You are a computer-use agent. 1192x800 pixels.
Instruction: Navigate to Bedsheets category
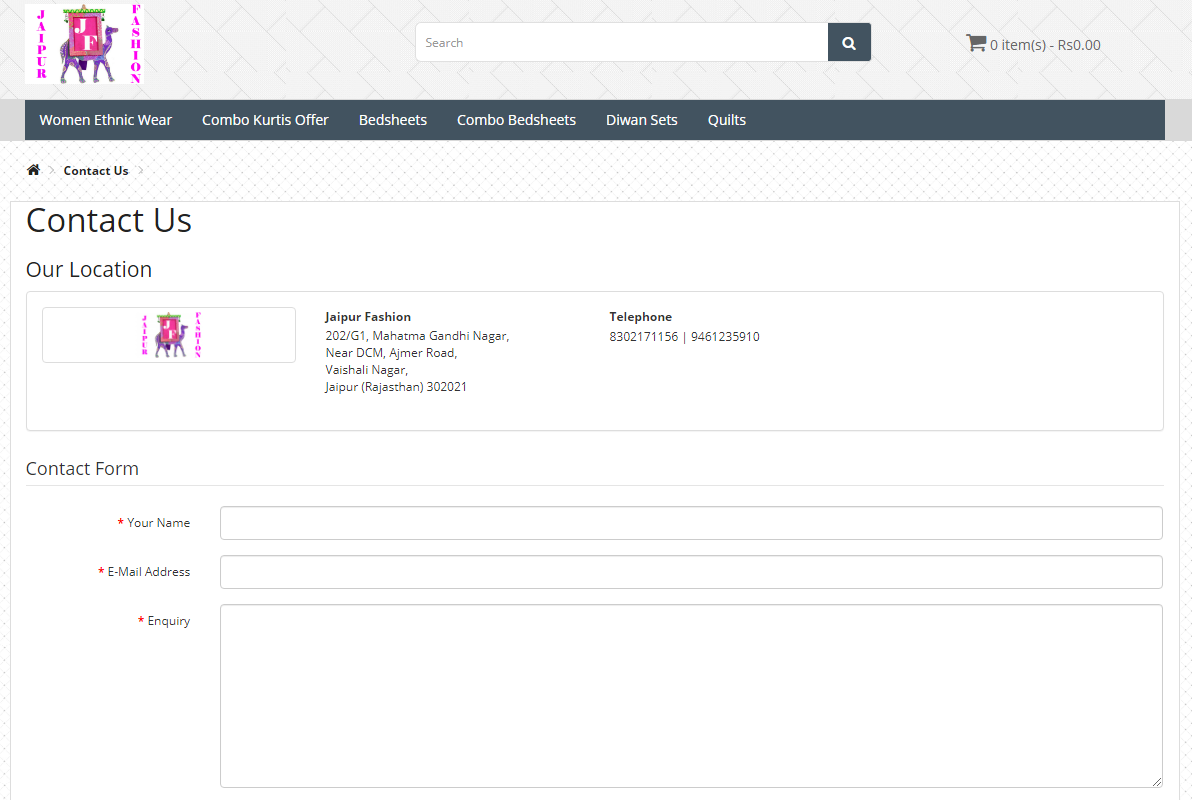coord(392,120)
